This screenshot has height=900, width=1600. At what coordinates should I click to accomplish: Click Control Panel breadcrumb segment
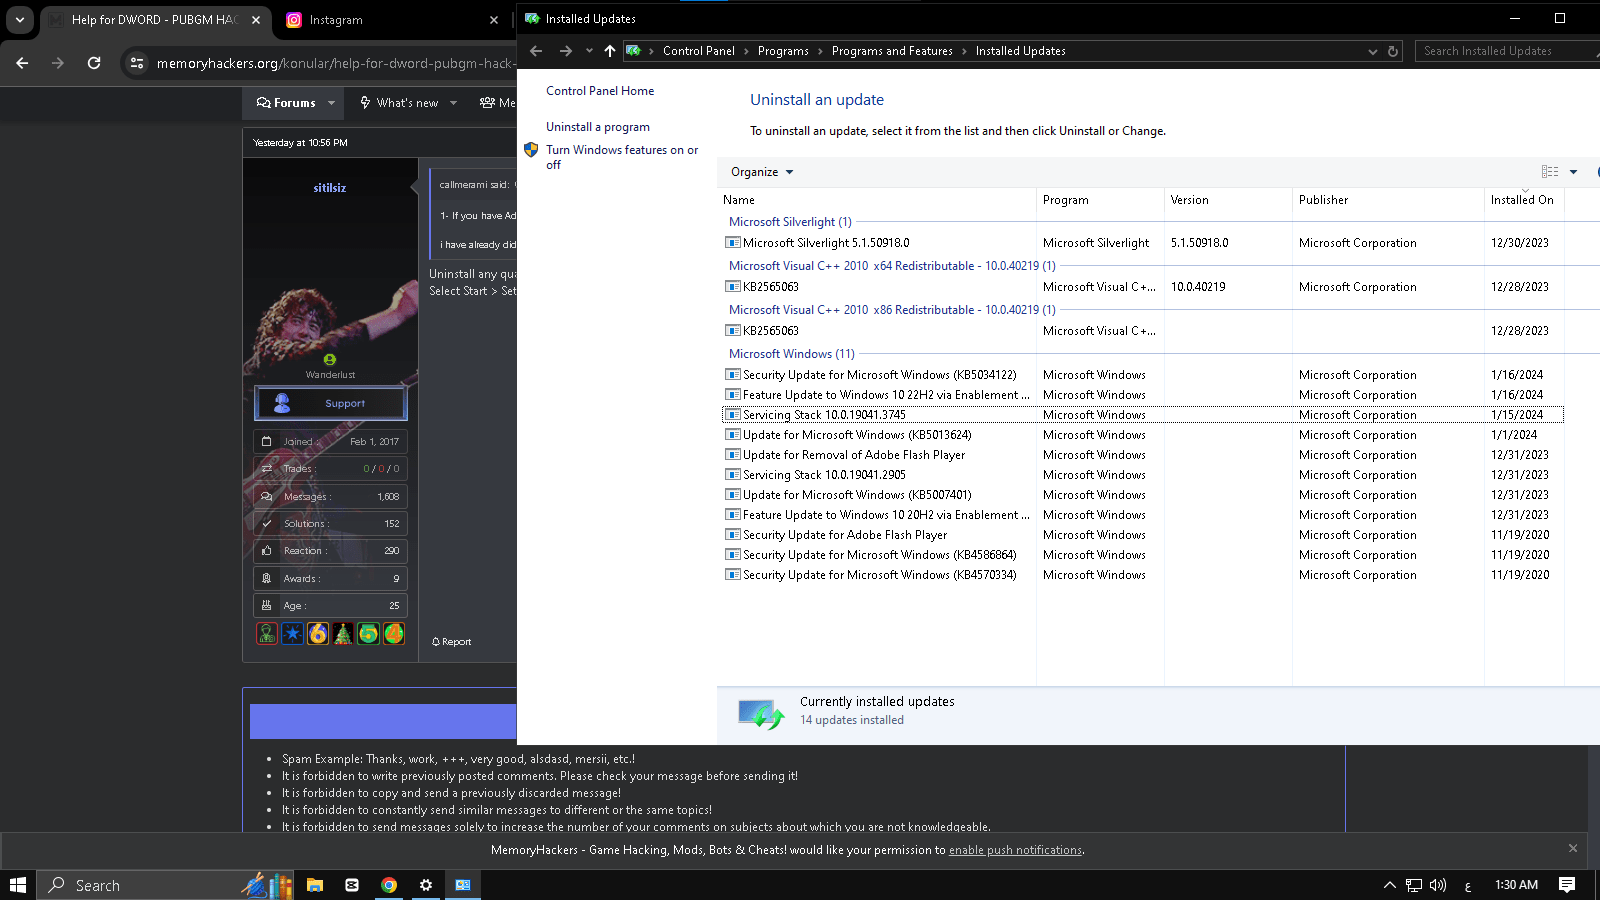699,51
